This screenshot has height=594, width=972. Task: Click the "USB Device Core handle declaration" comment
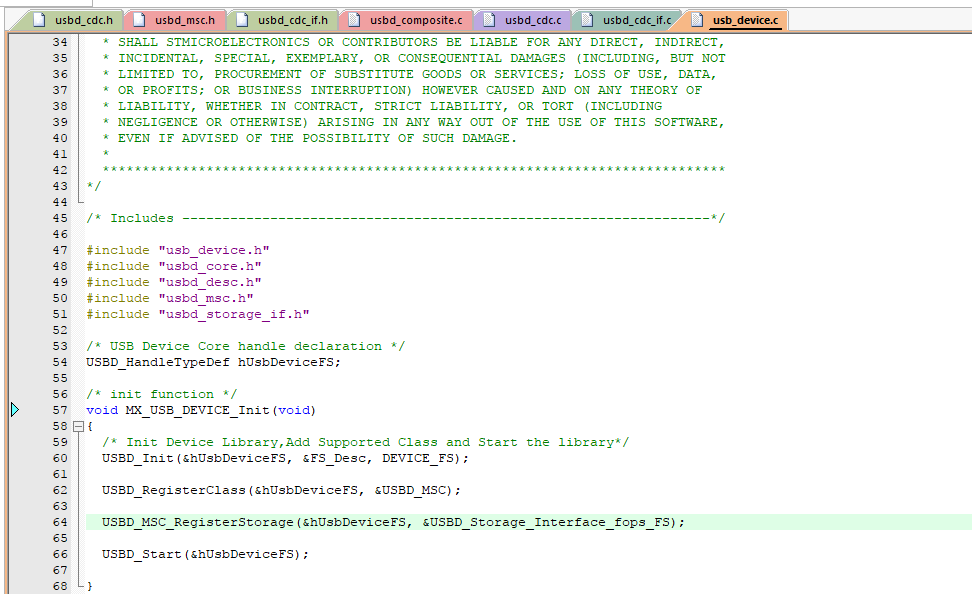(245, 347)
